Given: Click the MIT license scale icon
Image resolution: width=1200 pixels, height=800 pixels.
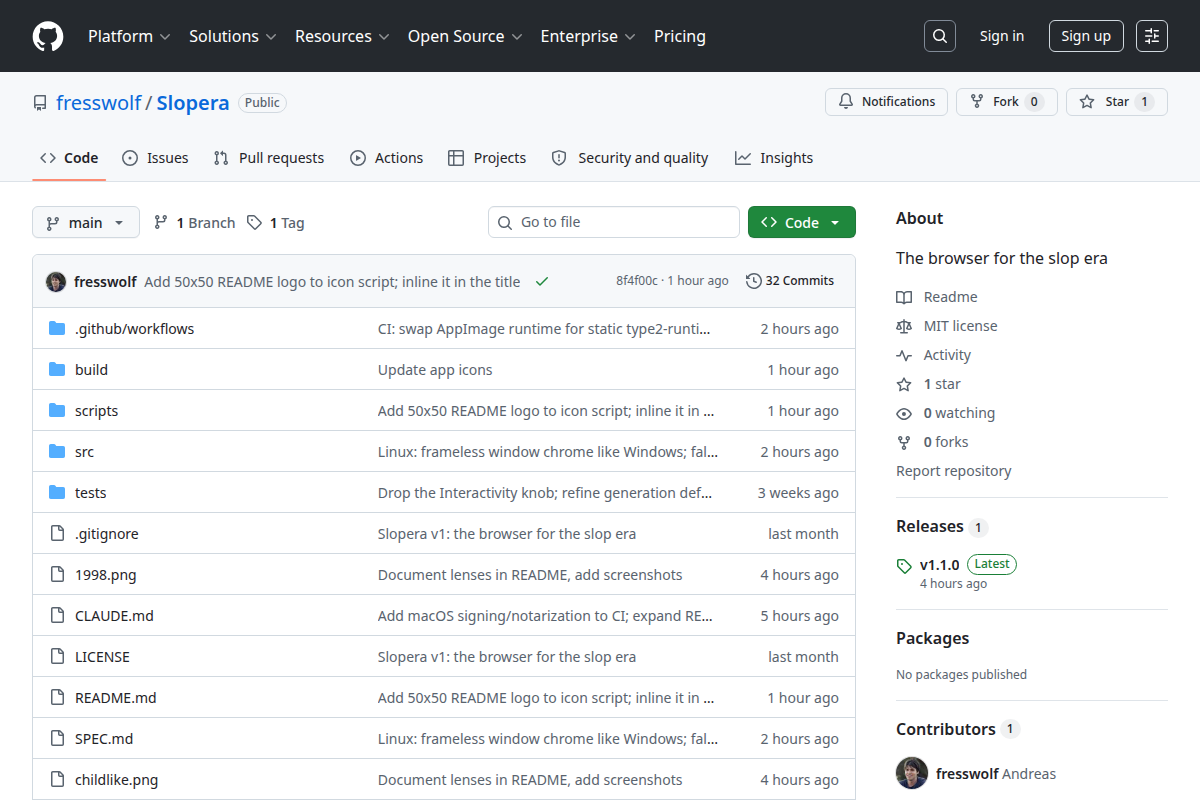Looking at the screenshot, I should [904, 326].
